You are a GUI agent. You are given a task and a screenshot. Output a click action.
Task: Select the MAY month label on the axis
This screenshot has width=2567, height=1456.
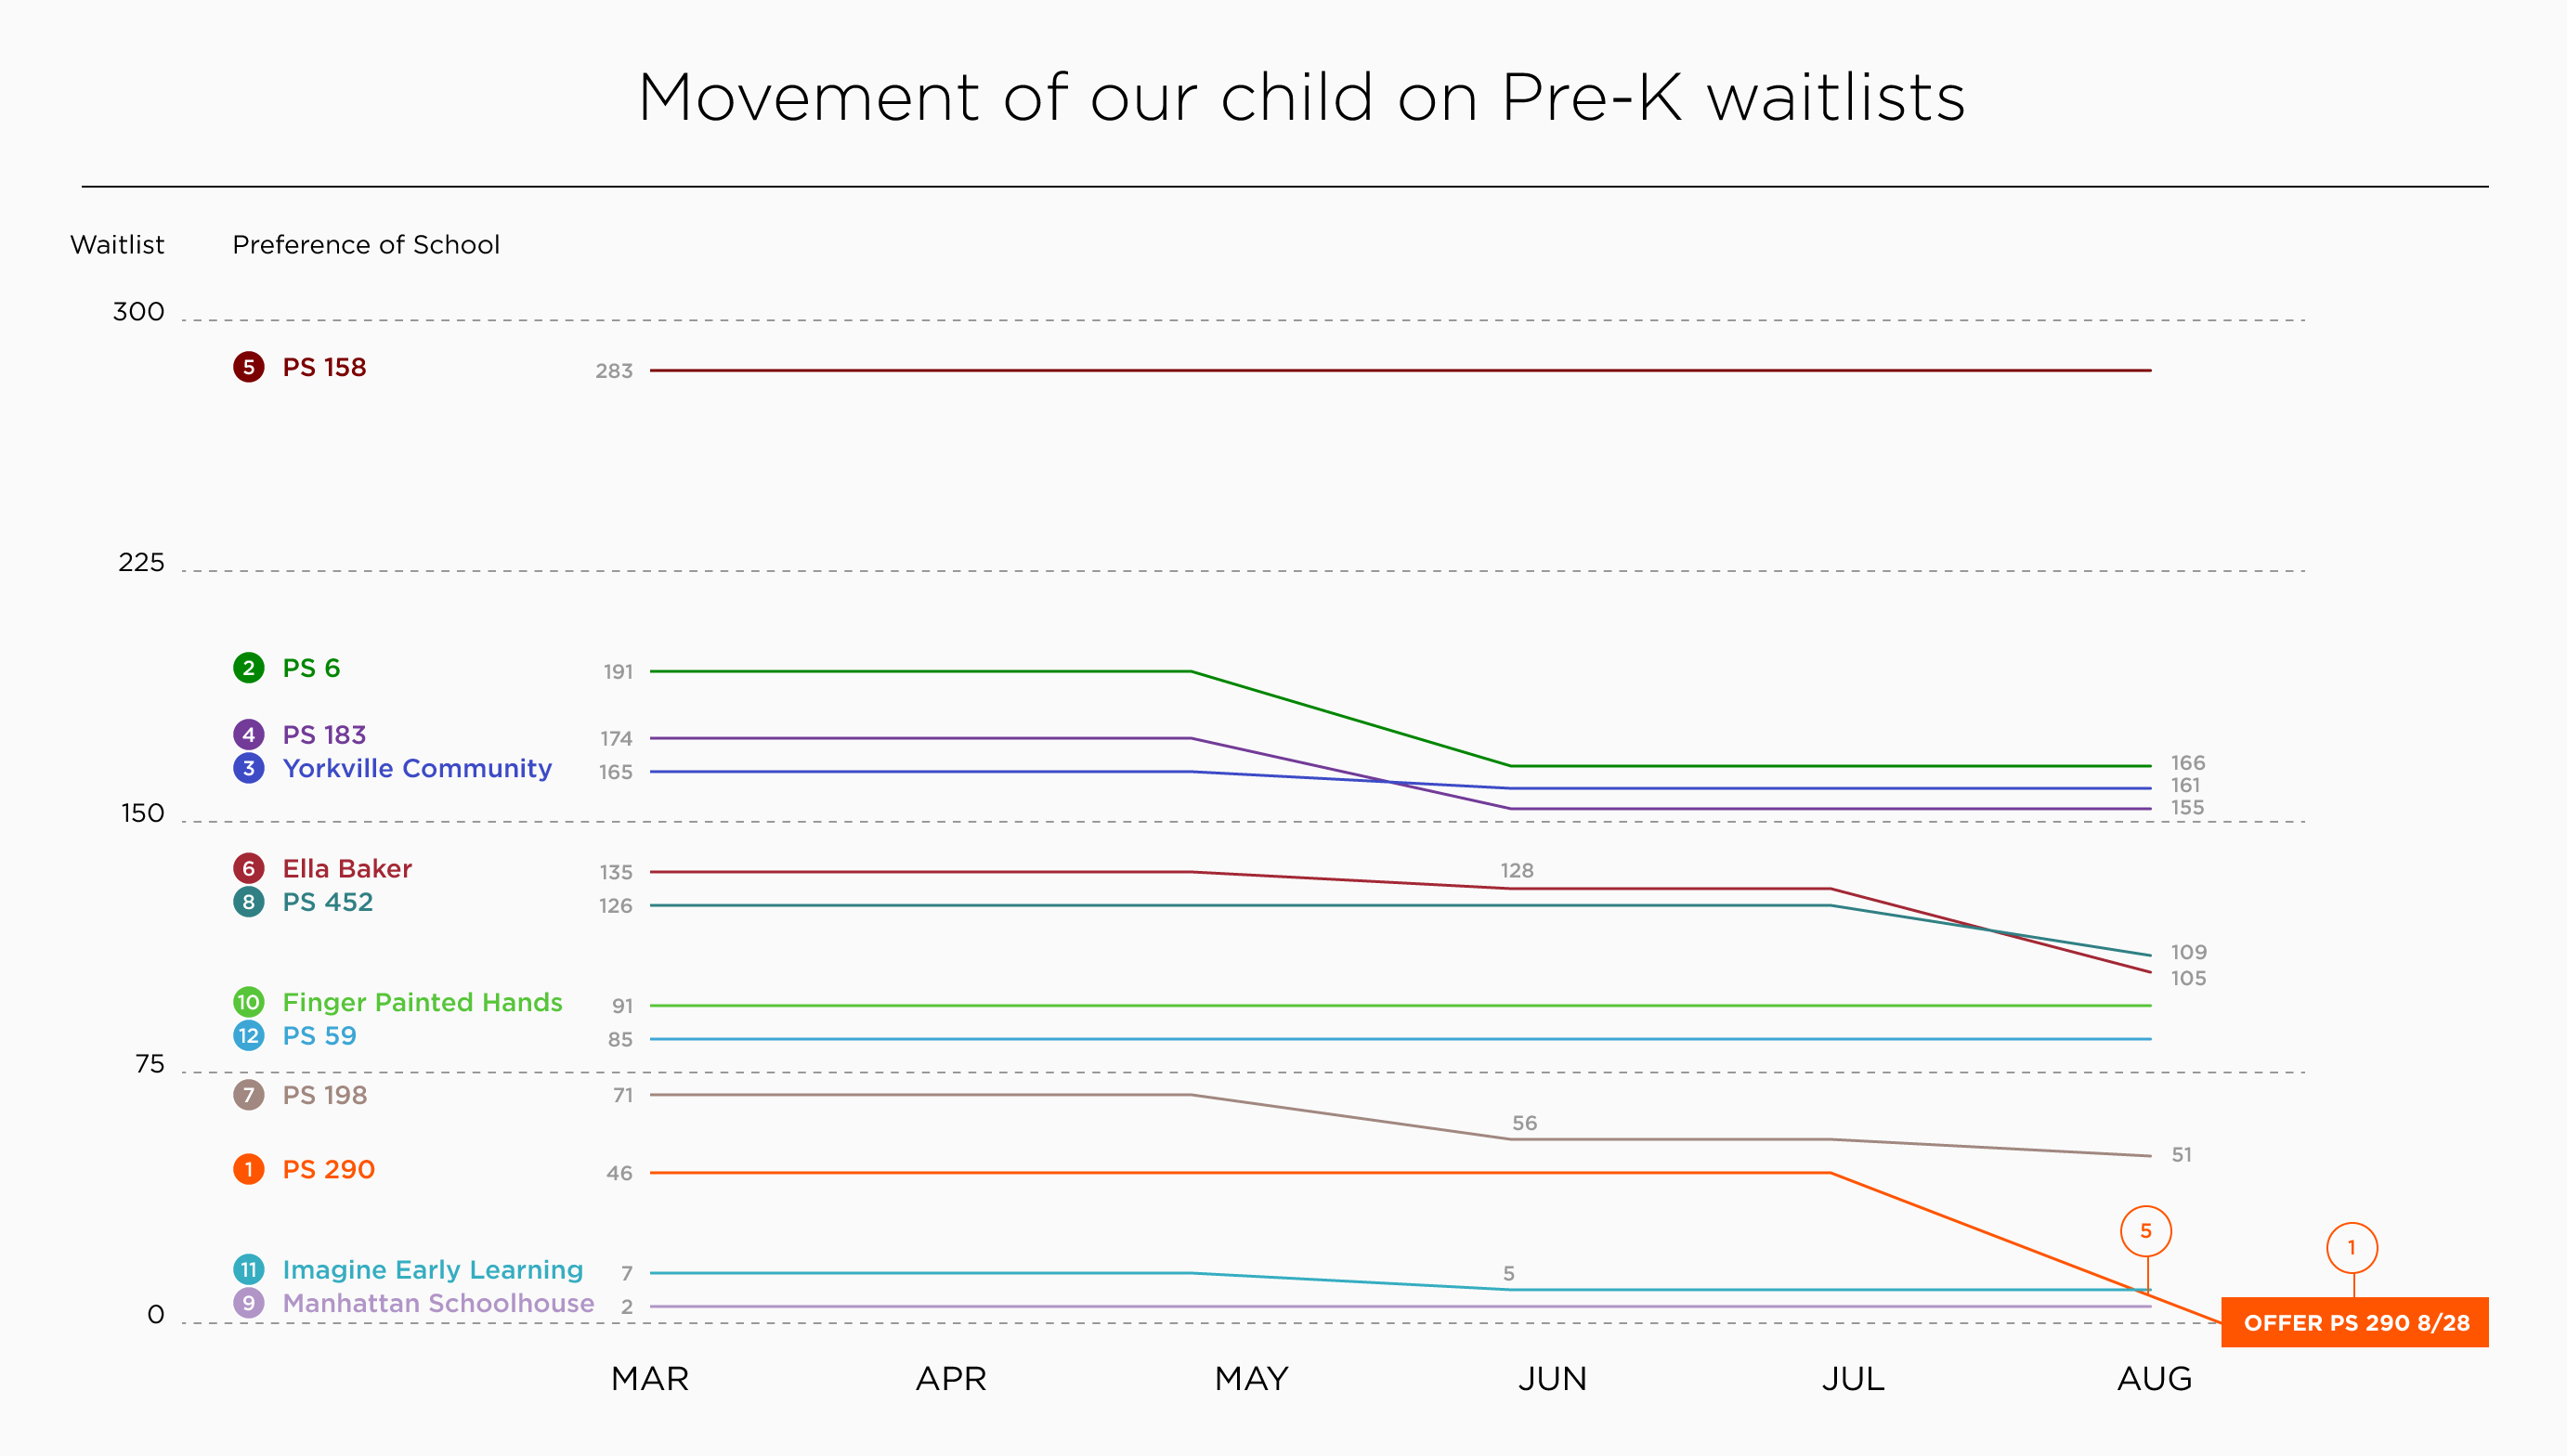[x=1251, y=1379]
